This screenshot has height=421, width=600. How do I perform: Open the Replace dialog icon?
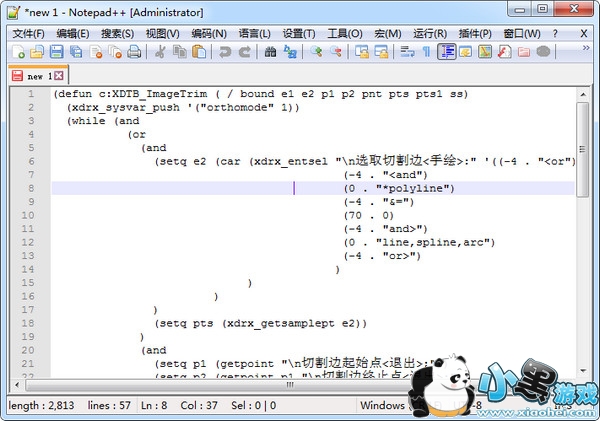click(x=290, y=51)
